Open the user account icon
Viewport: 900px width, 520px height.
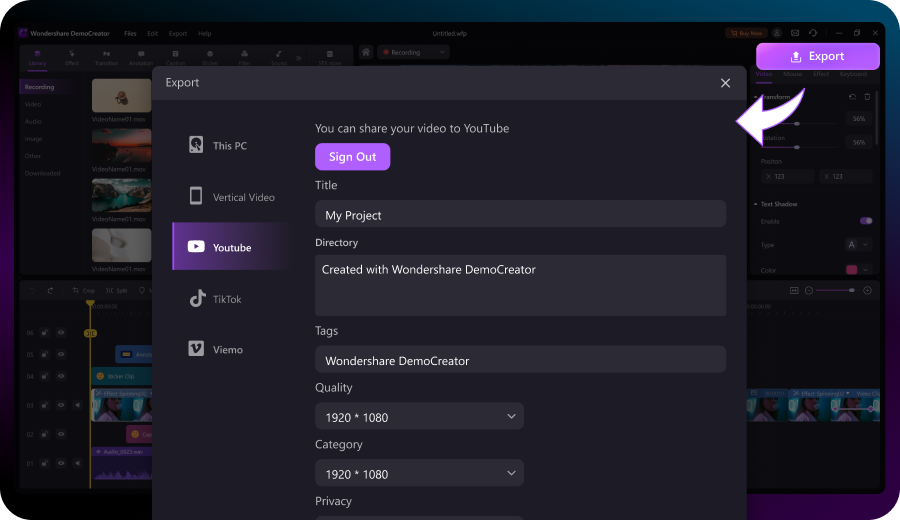point(775,33)
